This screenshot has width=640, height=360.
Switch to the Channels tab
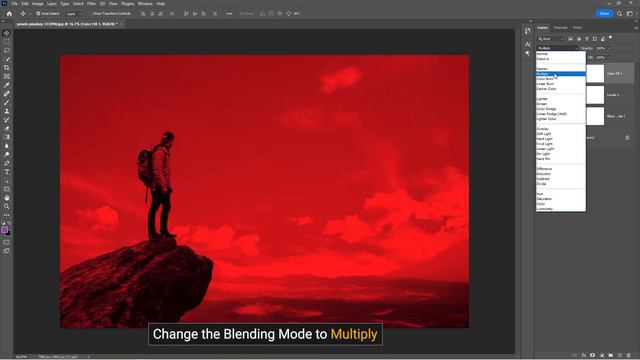tap(560, 28)
